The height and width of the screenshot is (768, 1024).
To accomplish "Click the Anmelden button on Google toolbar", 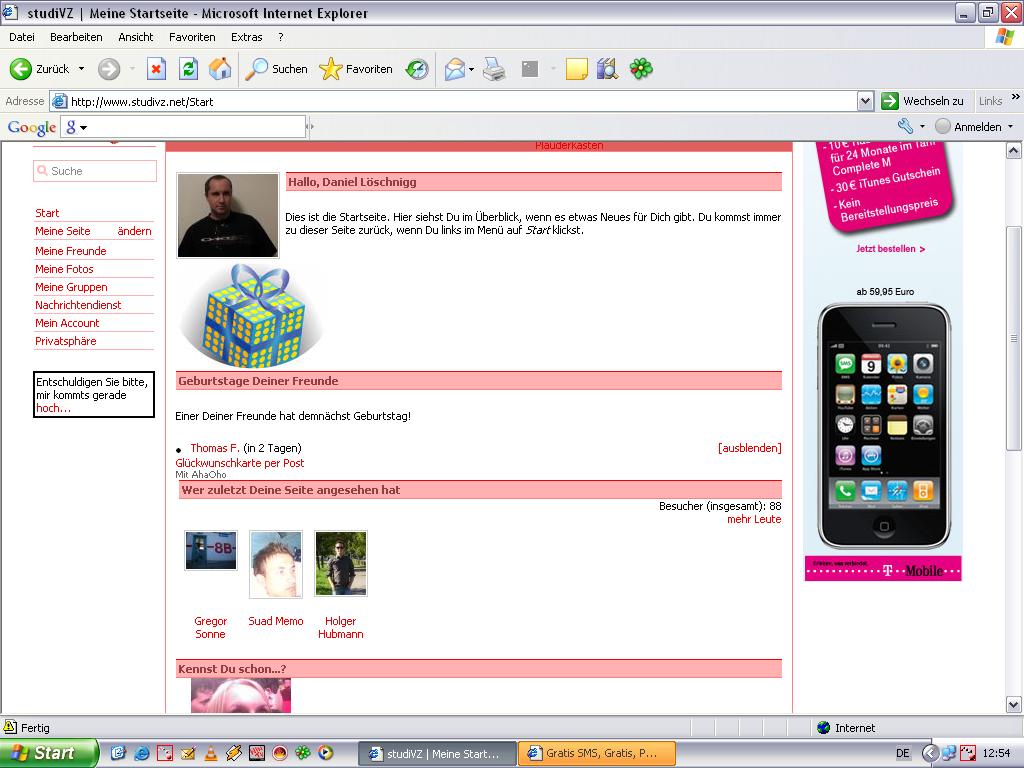I will coord(969,127).
